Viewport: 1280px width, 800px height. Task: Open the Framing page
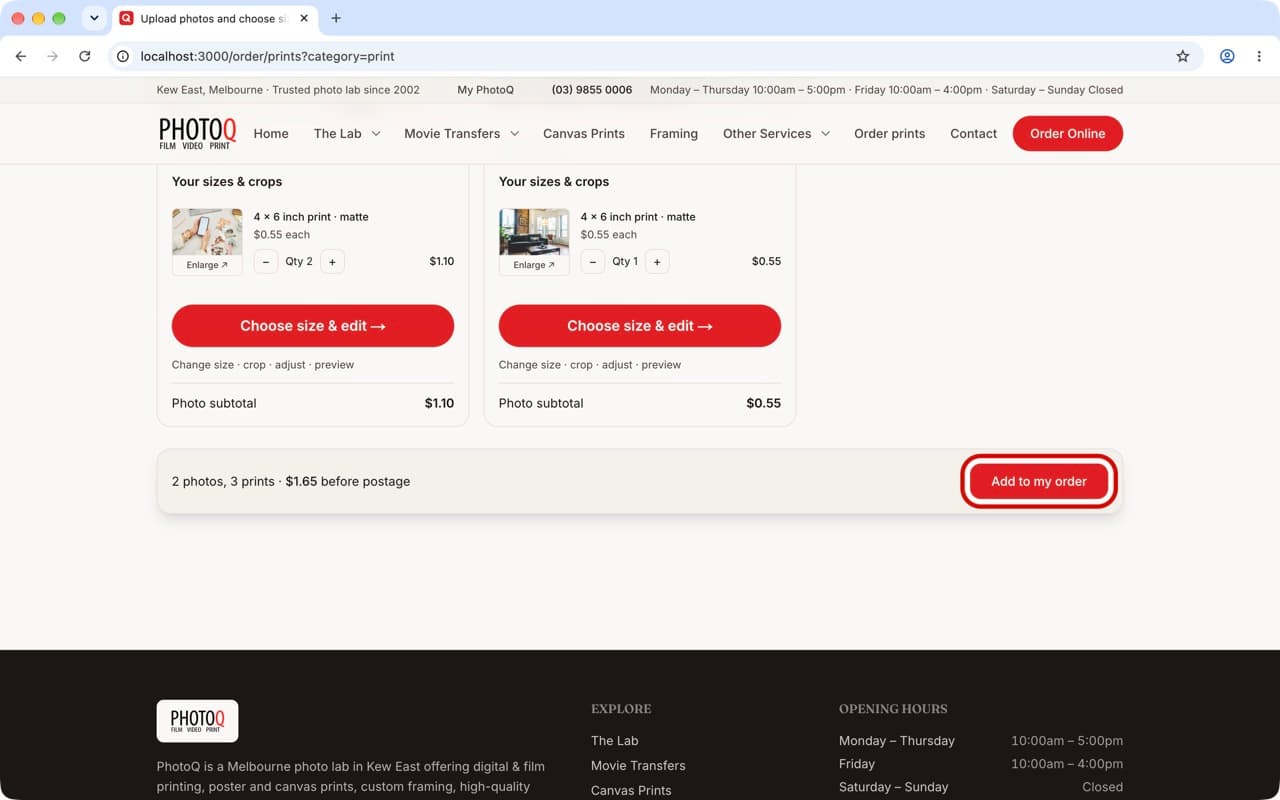[674, 133]
